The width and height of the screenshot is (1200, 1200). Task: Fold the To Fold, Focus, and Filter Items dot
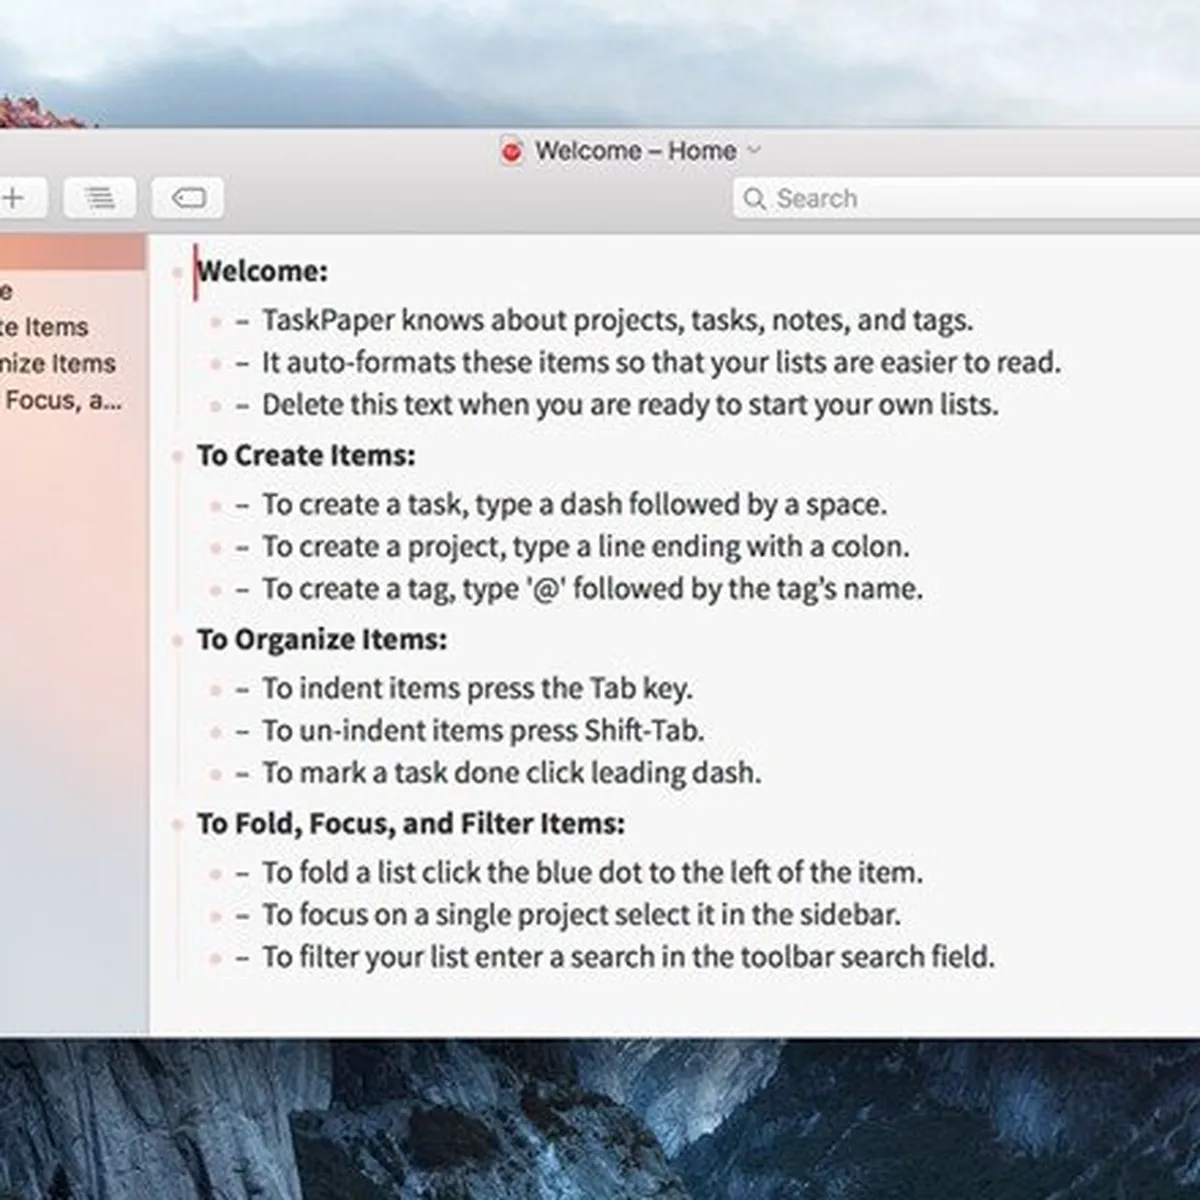178,824
